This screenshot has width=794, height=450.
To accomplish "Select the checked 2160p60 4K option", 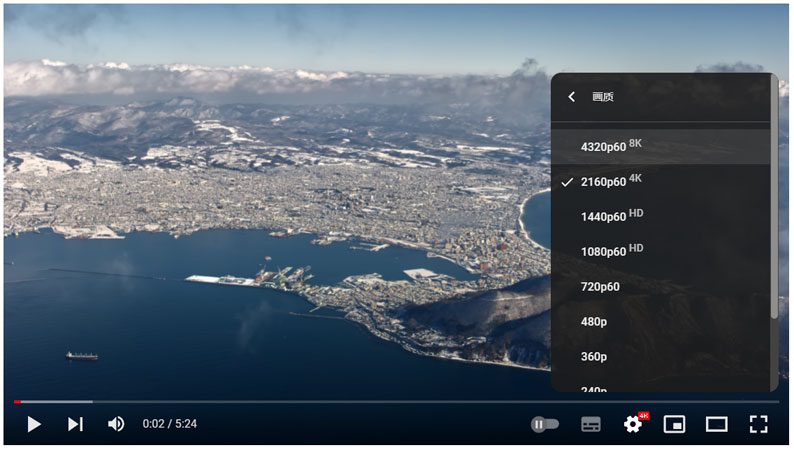I will [610, 181].
